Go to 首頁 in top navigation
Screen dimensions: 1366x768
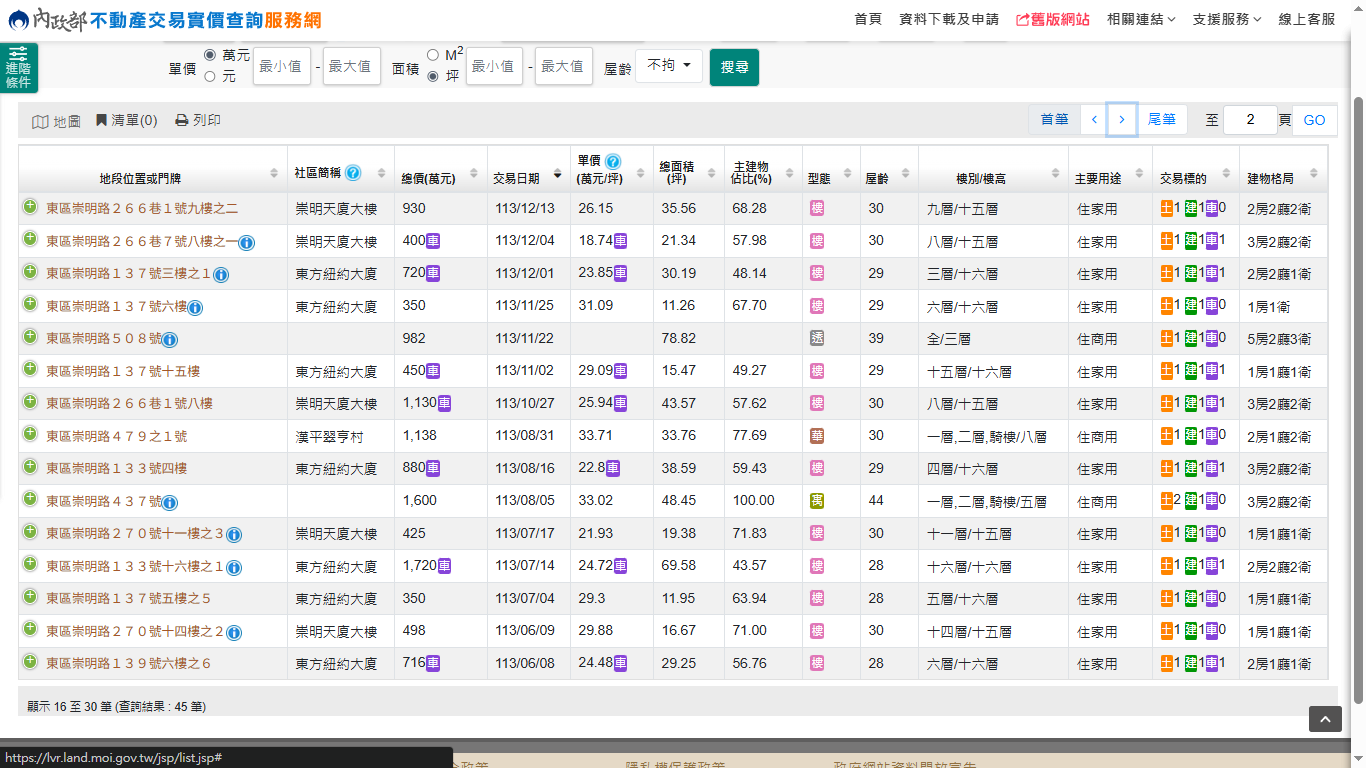(x=868, y=19)
